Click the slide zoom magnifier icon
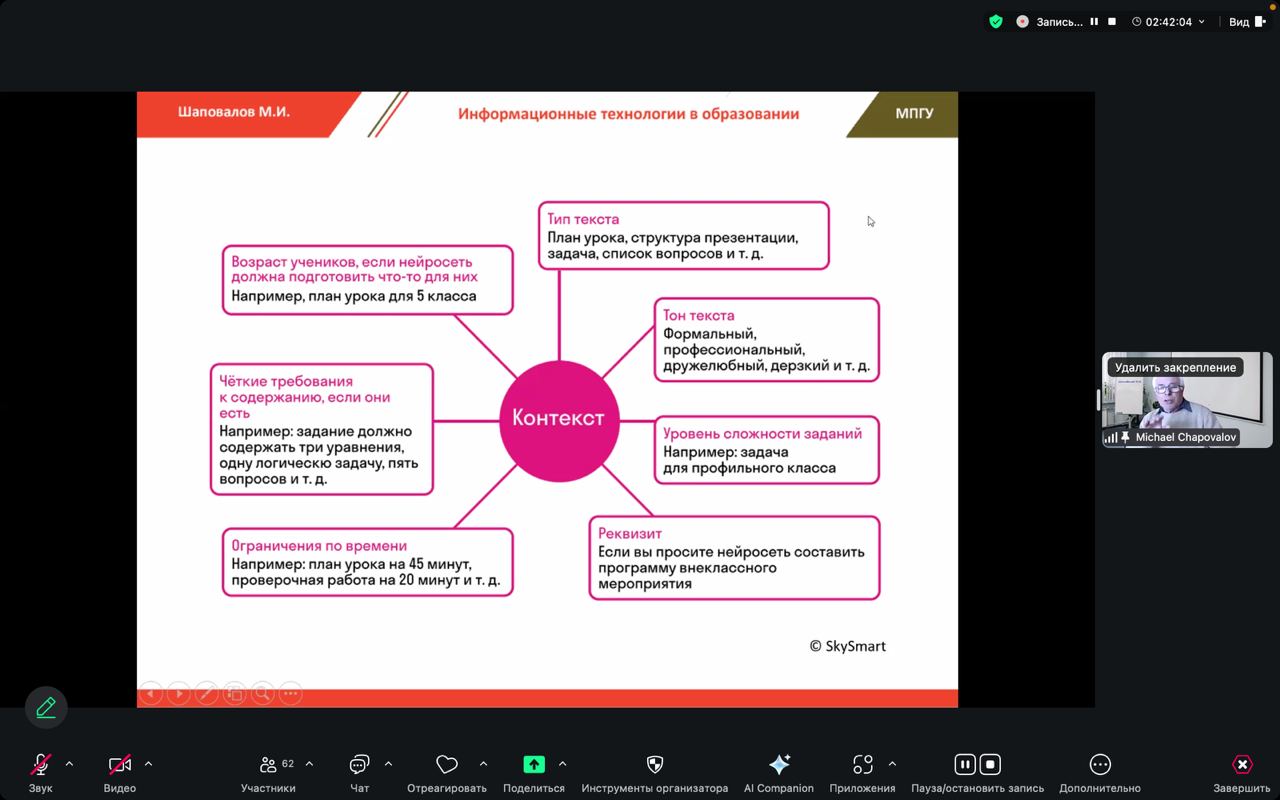Viewport: 1280px width, 800px height. pos(263,693)
